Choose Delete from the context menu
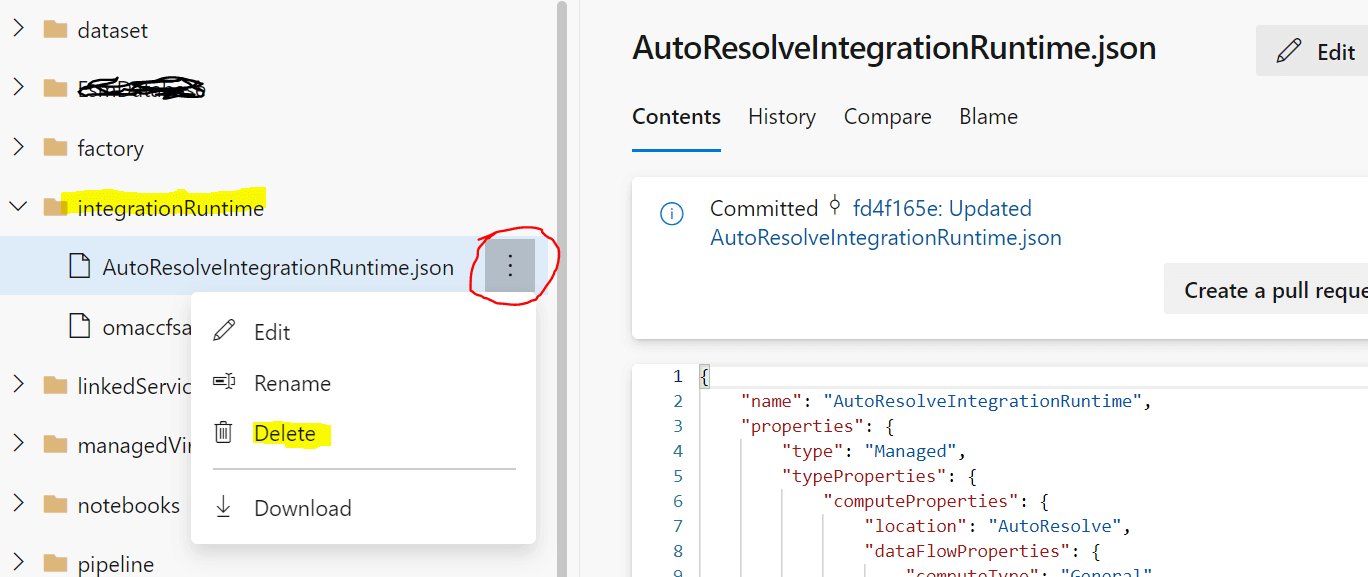 coord(285,433)
